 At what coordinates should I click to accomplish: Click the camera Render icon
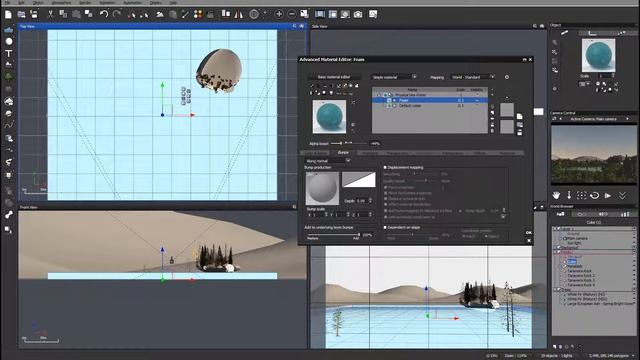click(358, 14)
